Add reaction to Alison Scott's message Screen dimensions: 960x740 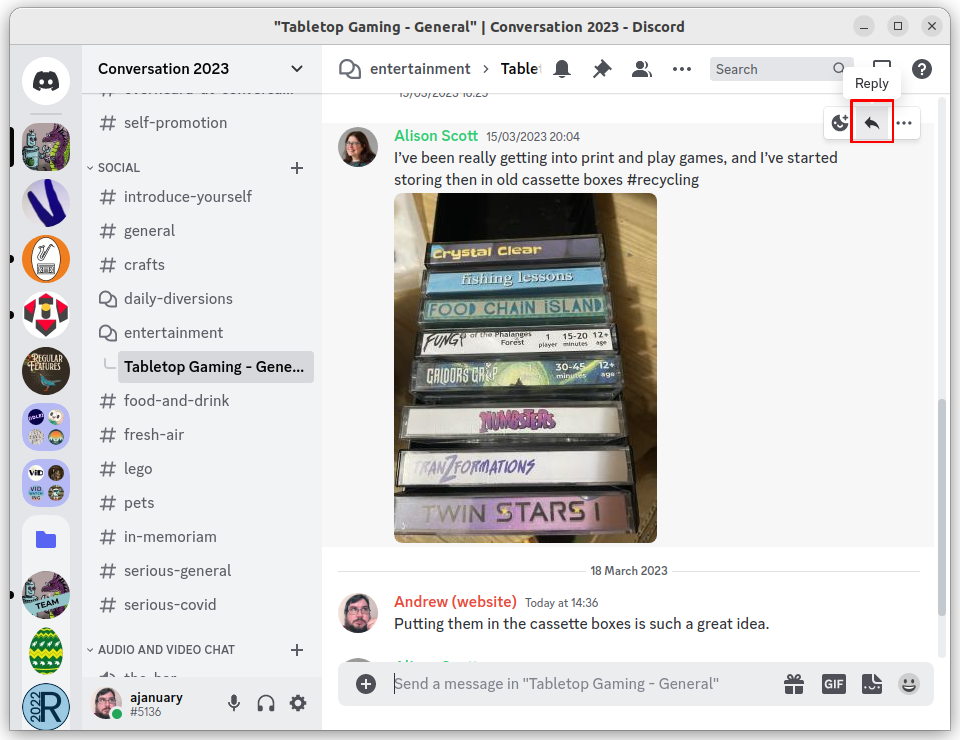click(x=840, y=123)
